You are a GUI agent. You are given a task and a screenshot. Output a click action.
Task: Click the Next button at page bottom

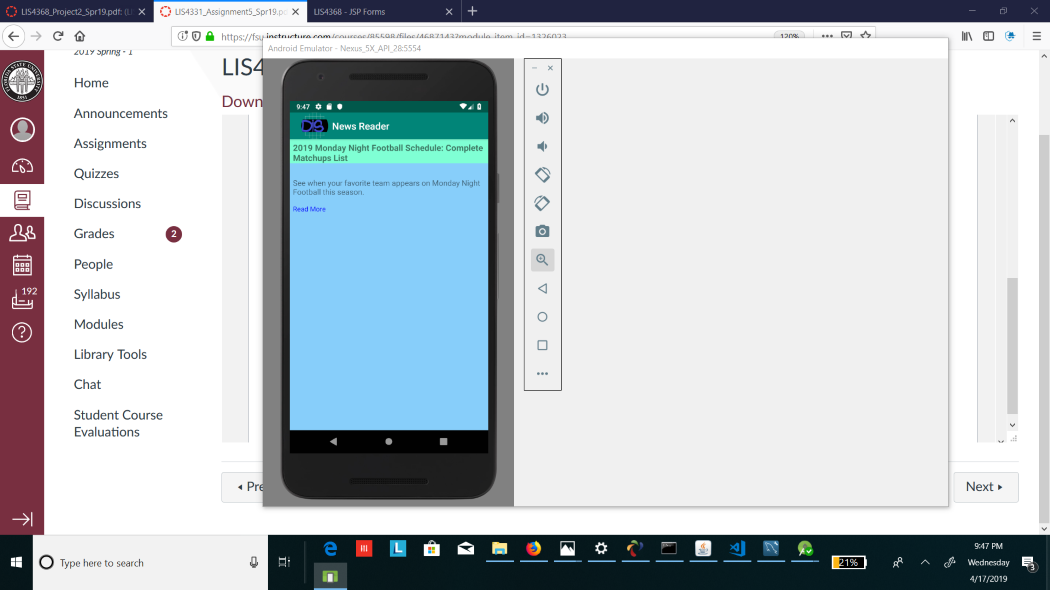coord(985,487)
